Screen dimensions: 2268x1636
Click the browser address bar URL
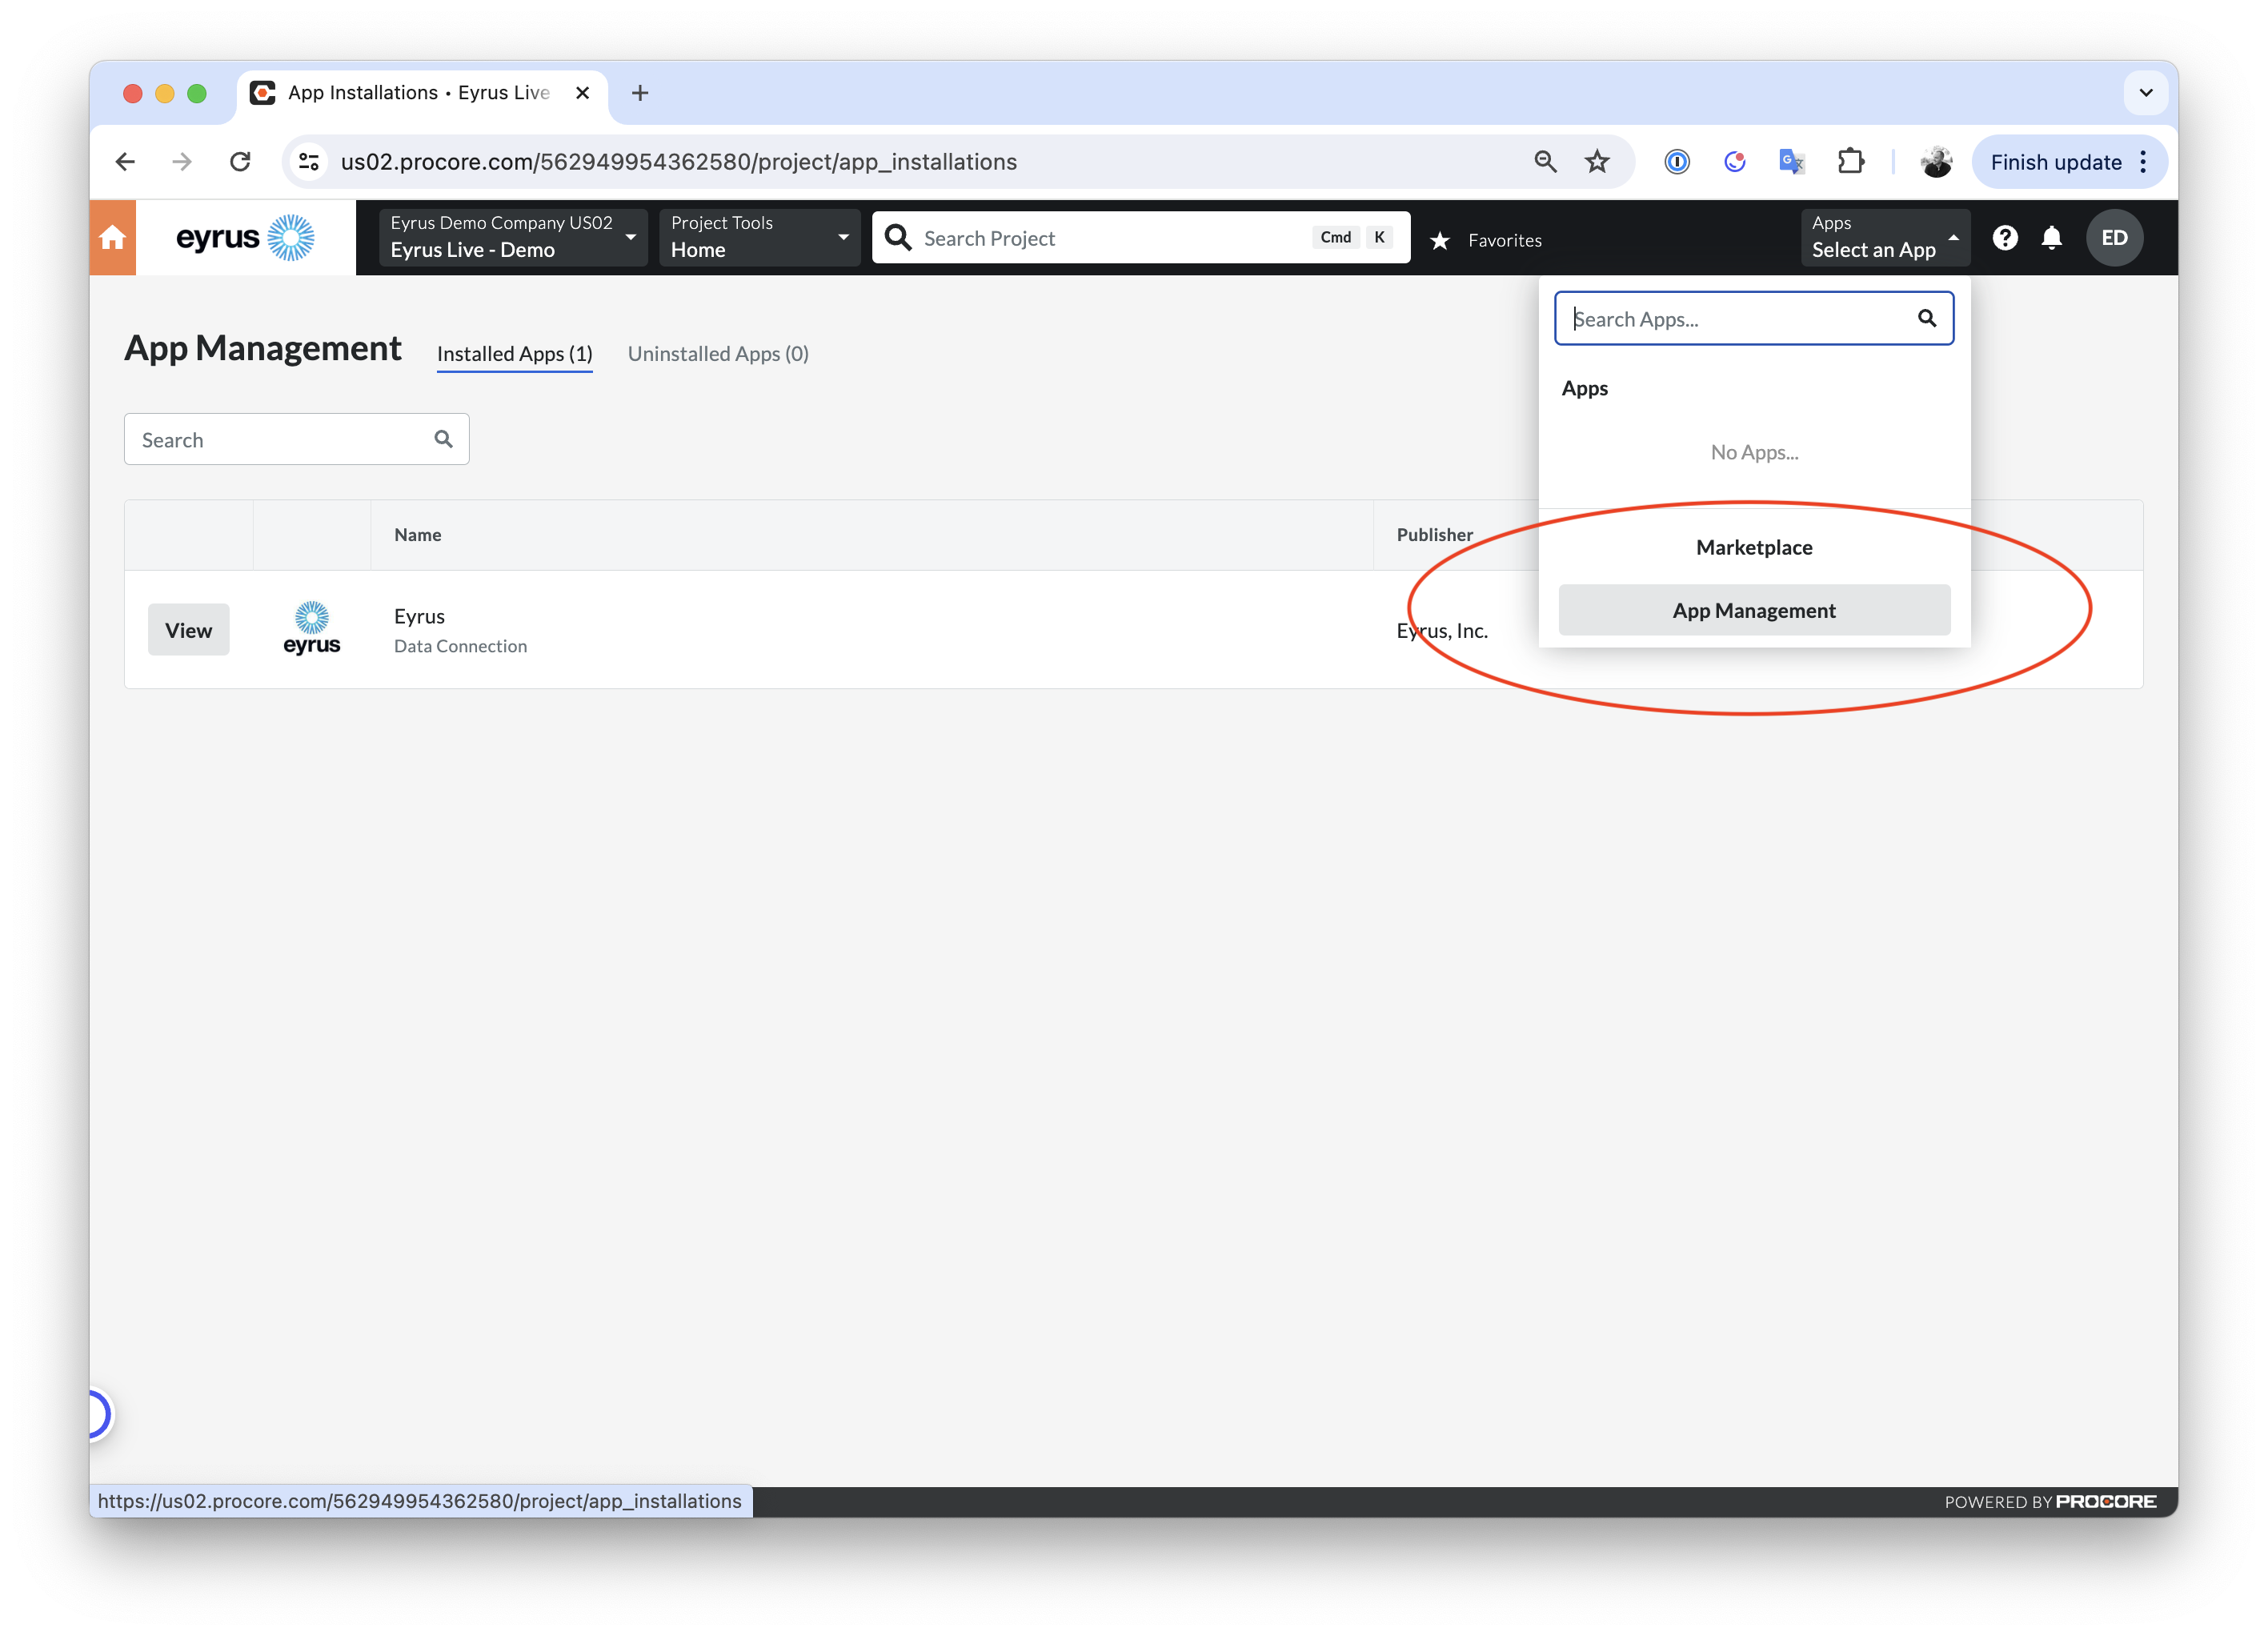tap(679, 162)
